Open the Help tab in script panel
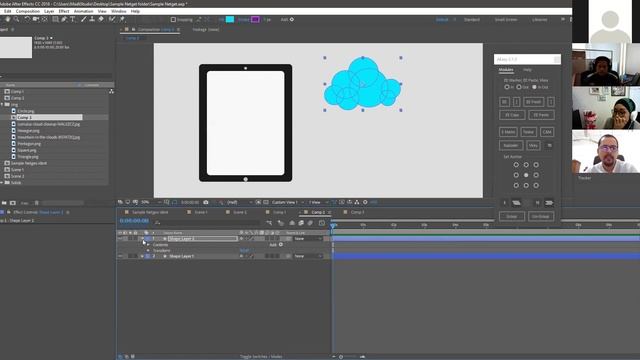Screen dimensions: 640x360 click(527, 70)
